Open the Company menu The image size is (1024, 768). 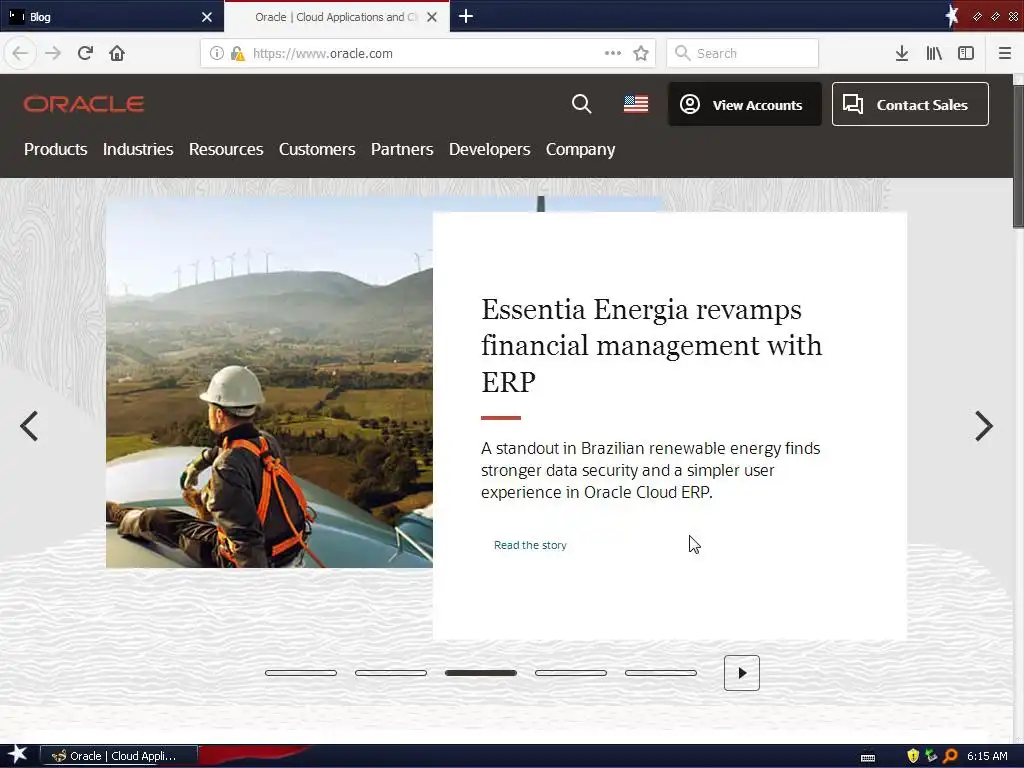581,150
